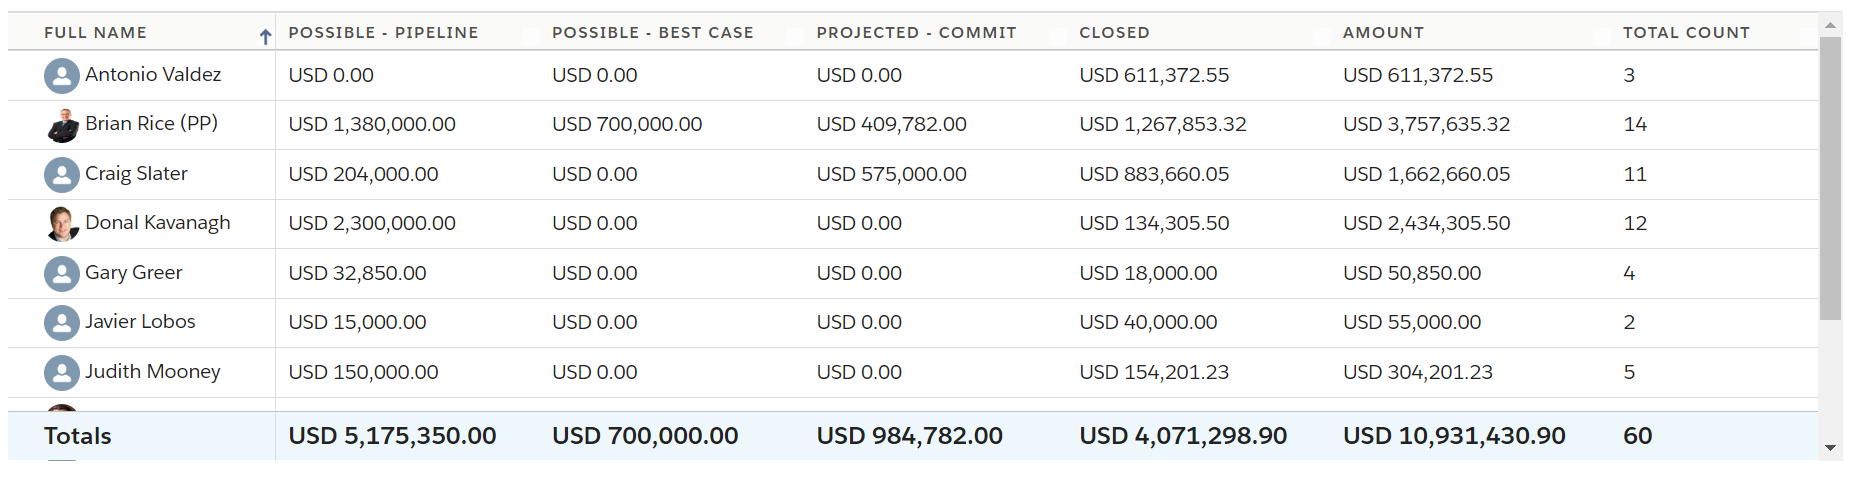Image resolution: width=1851 pixels, height=484 pixels.
Task: Sort by Possible - Best Case header
Action: point(653,32)
